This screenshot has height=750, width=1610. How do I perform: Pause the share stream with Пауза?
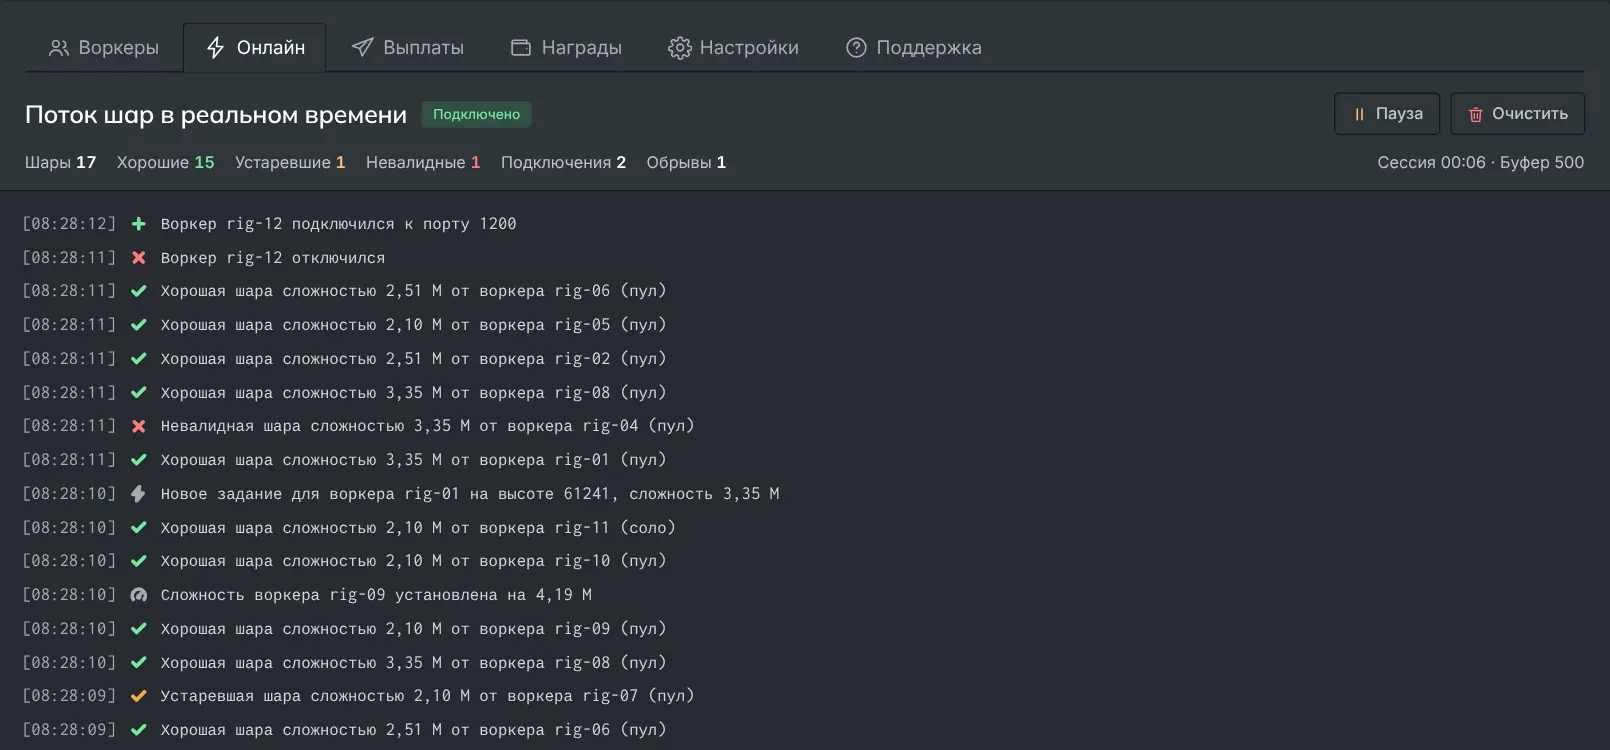pos(1387,114)
